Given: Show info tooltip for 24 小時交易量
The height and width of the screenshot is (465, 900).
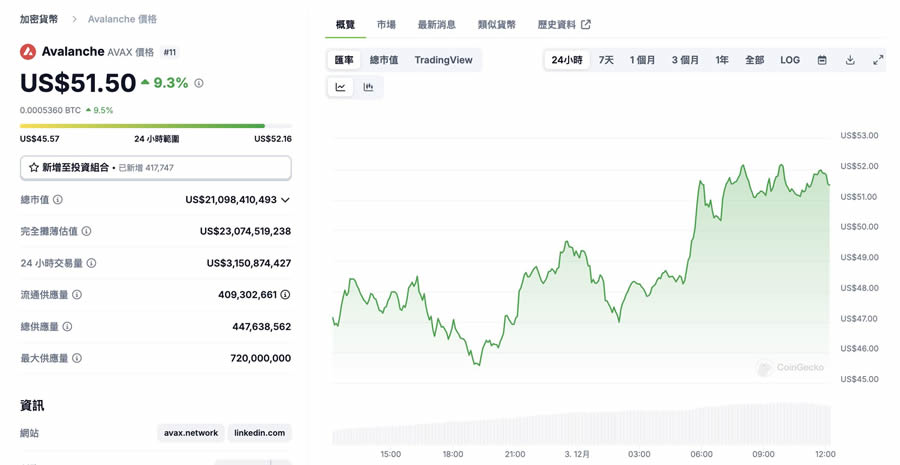Looking at the screenshot, I should pos(91,263).
